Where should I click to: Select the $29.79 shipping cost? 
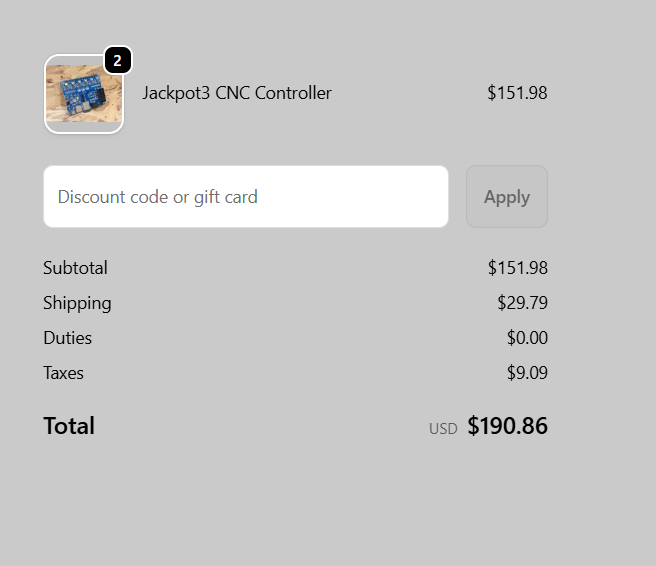coord(522,303)
